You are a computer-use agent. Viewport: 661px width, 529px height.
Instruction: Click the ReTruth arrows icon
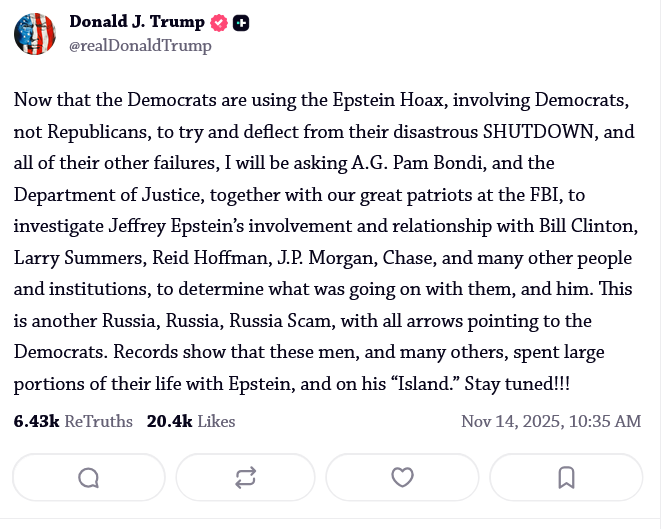pos(245,478)
